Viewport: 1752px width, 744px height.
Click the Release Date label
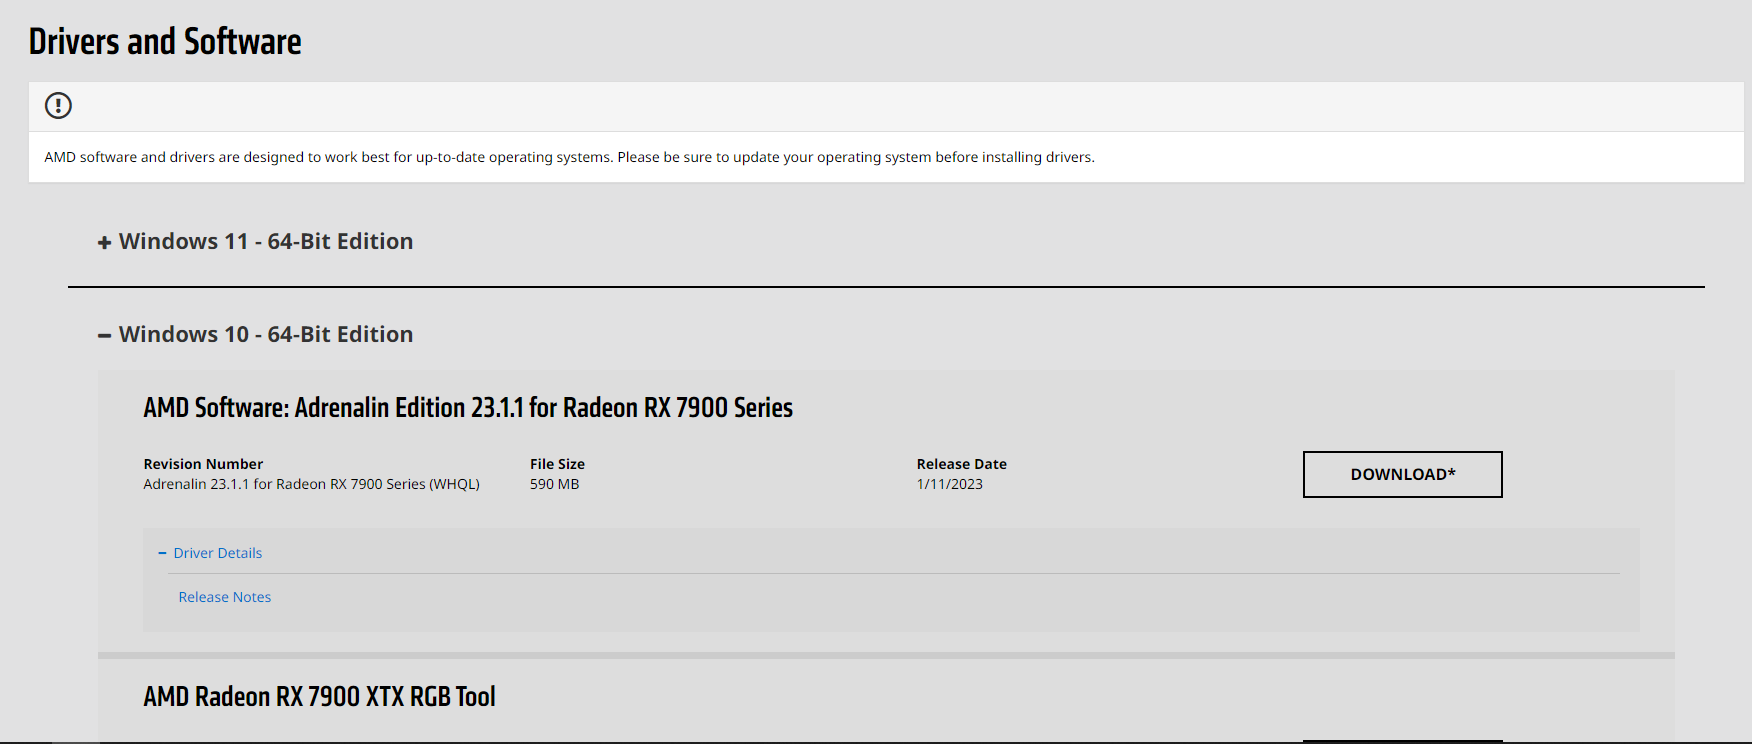coord(961,464)
